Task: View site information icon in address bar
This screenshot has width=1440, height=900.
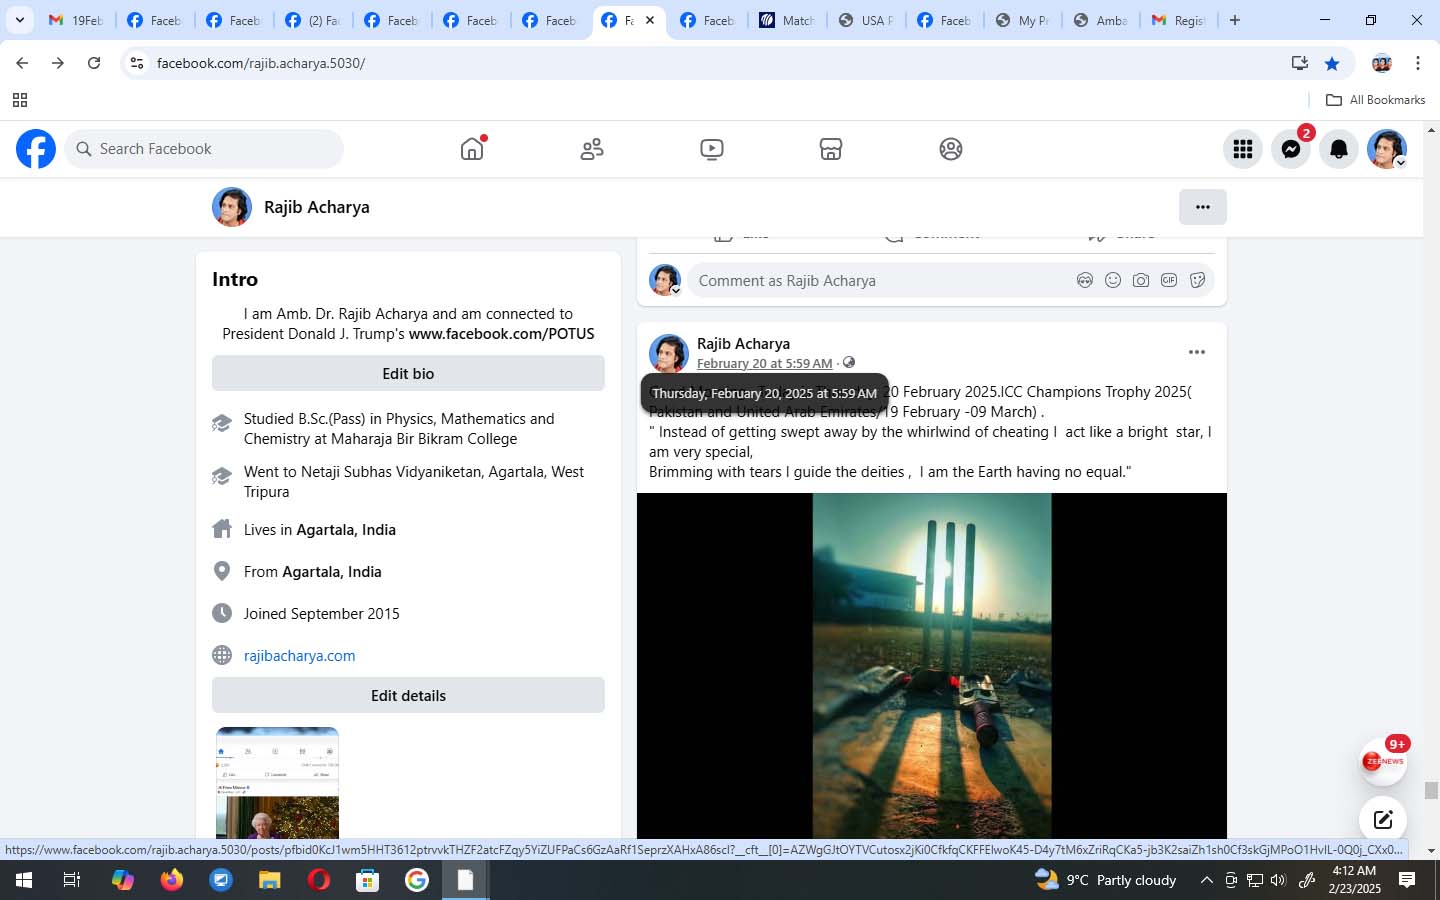Action: [x=137, y=63]
